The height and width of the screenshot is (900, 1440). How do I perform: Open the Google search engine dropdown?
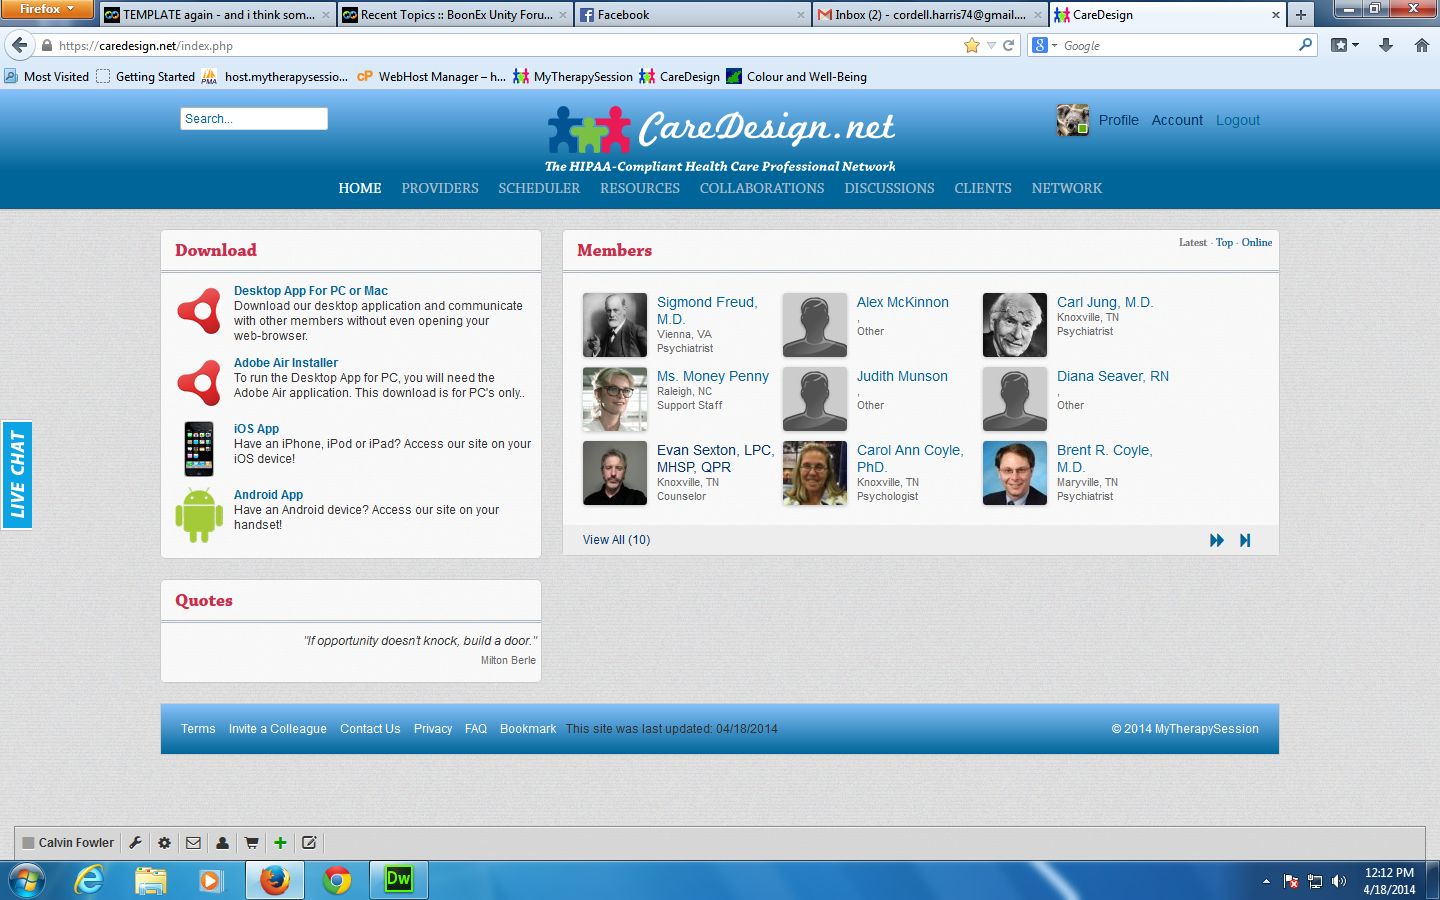point(1044,45)
